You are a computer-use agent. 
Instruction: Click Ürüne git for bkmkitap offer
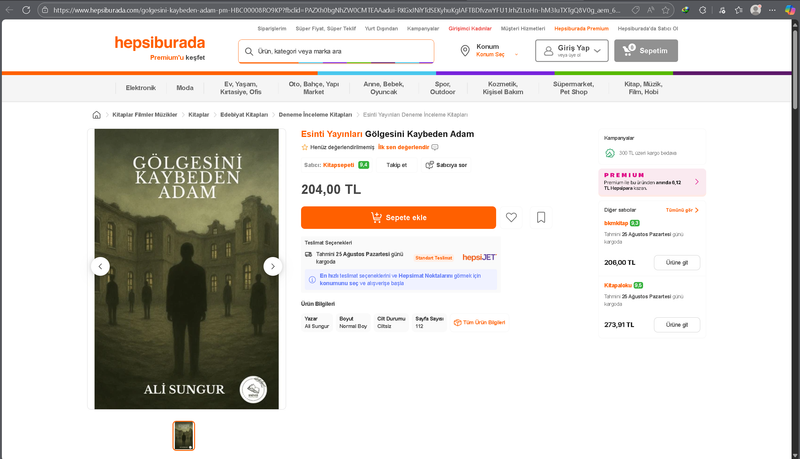677,263
